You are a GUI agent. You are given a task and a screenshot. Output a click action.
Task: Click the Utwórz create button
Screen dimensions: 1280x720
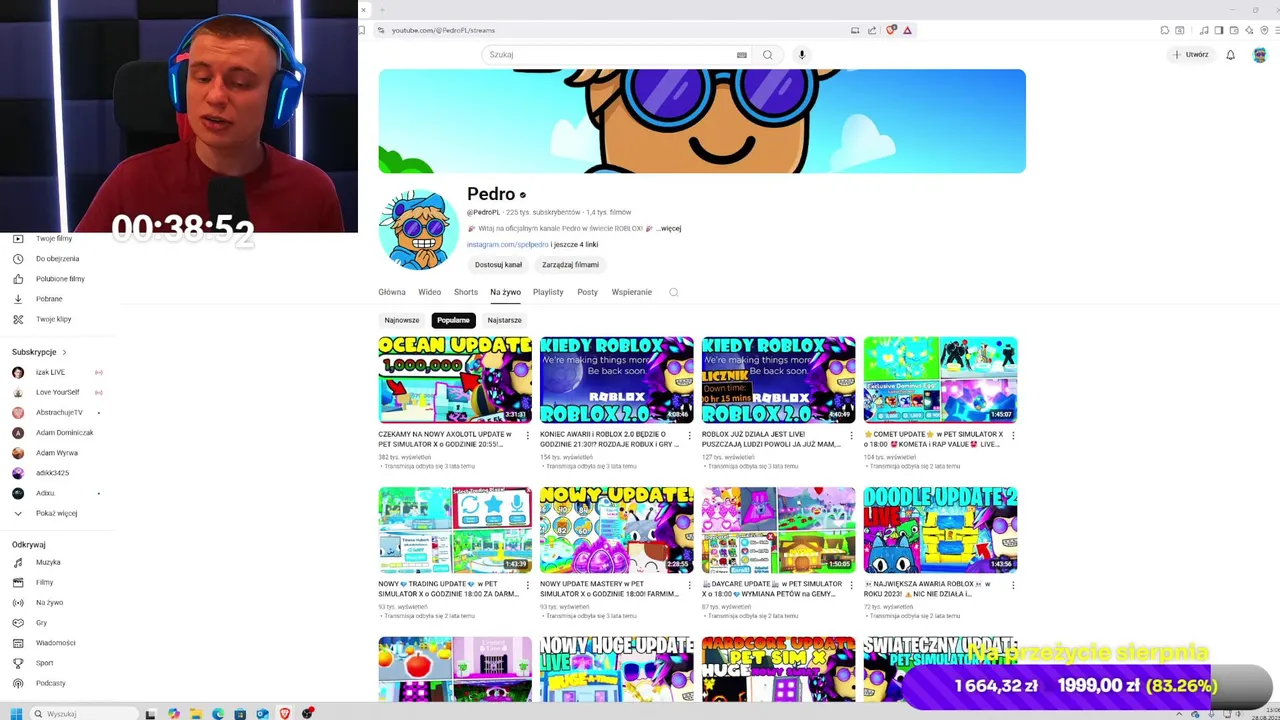pos(1191,55)
